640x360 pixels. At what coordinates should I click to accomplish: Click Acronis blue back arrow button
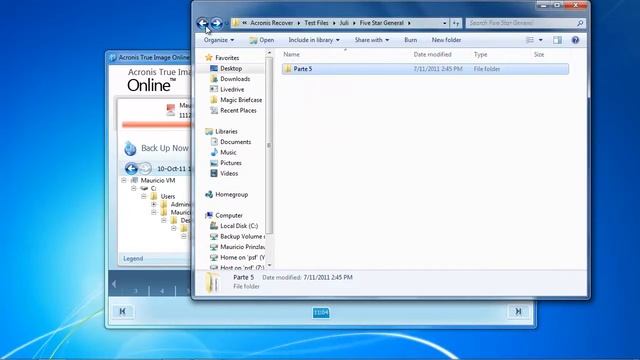click(x=131, y=168)
